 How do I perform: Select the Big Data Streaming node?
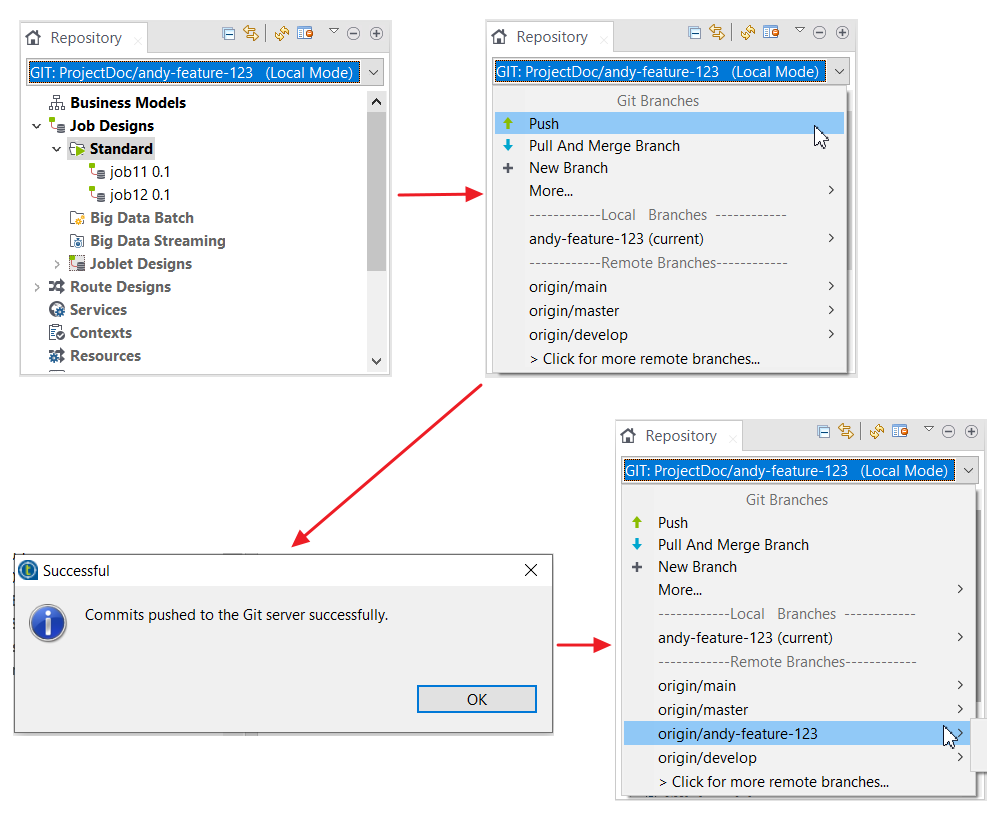click(x=157, y=241)
